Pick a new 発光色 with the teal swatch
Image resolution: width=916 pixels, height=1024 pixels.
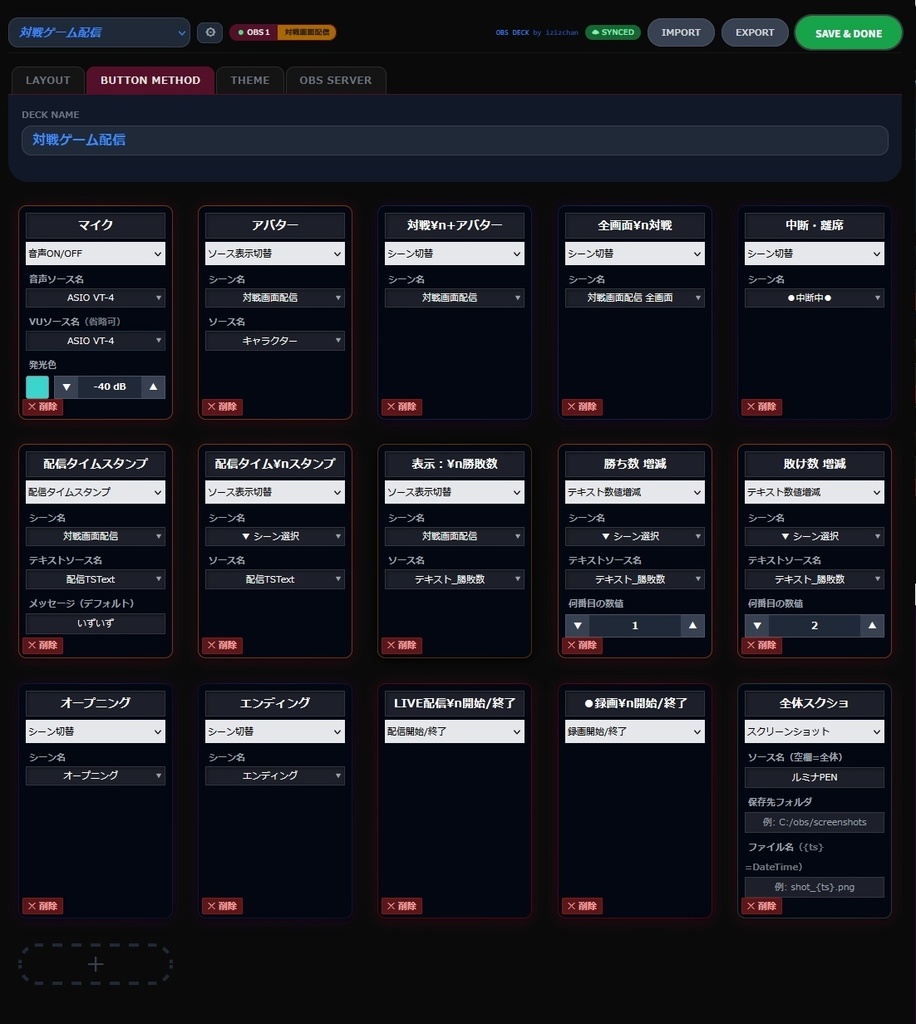(x=37, y=386)
